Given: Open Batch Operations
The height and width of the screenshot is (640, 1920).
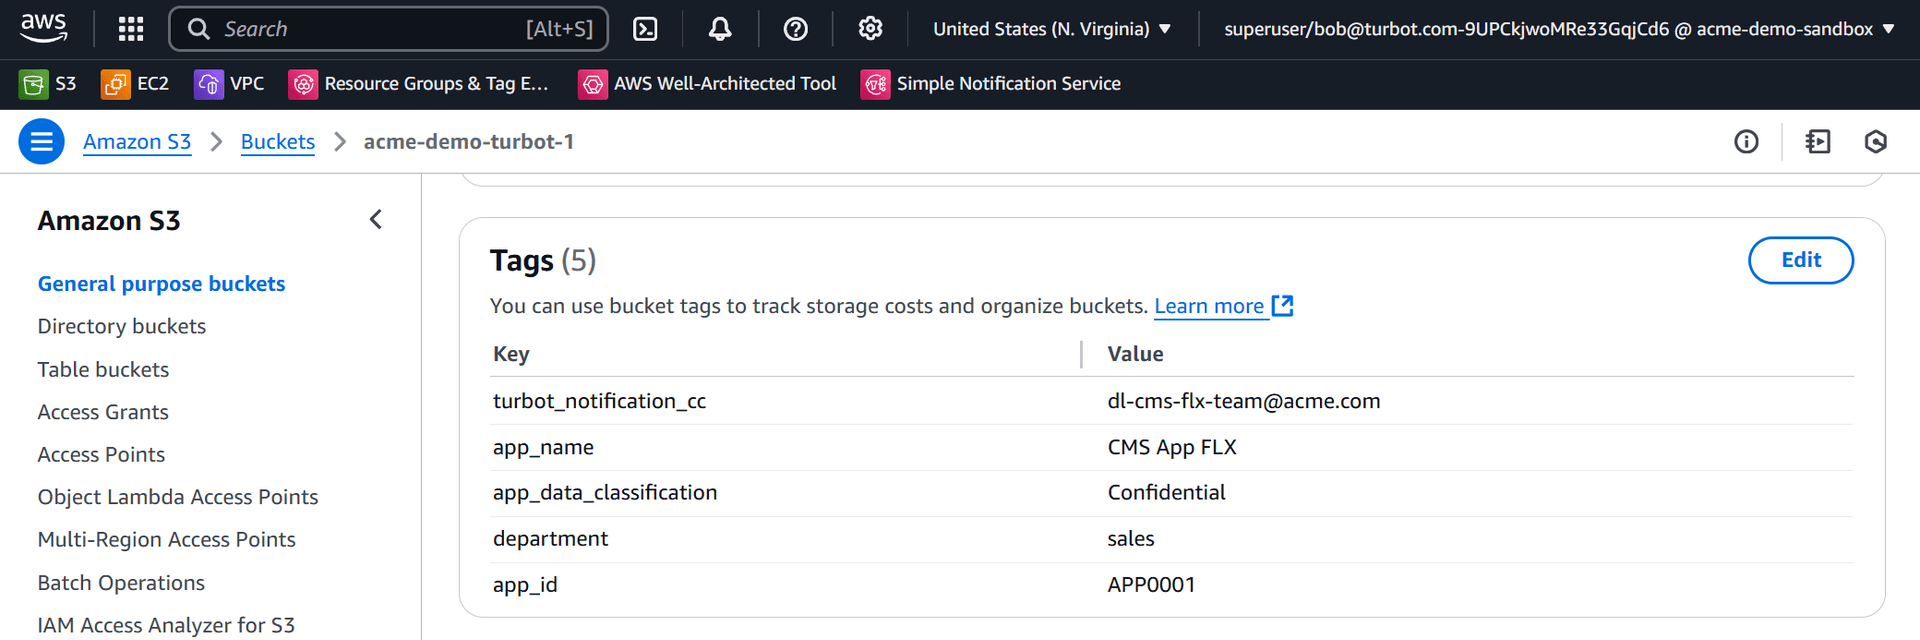Looking at the screenshot, I should coord(121,583).
